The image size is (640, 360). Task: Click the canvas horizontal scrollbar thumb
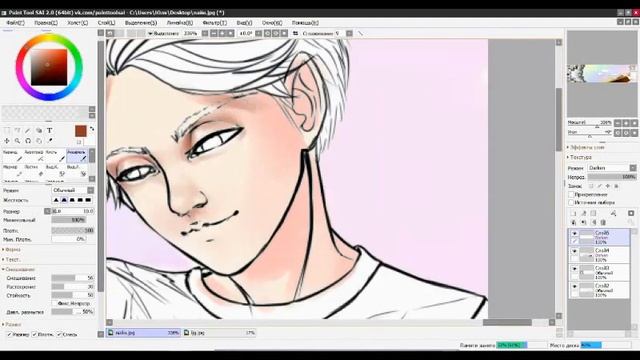(507, 322)
